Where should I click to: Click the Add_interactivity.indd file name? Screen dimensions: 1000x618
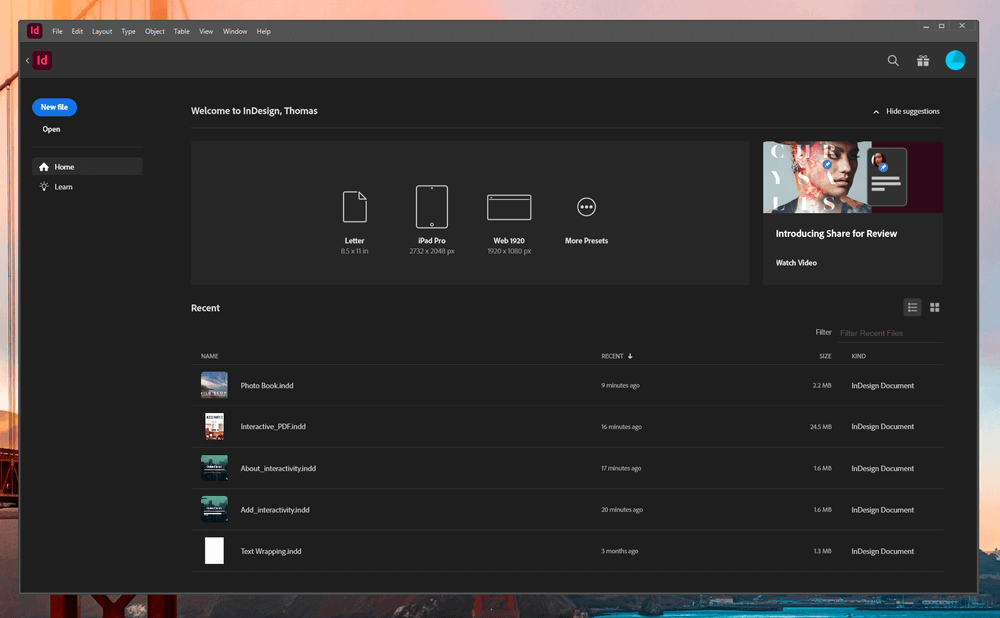[x=275, y=510]
